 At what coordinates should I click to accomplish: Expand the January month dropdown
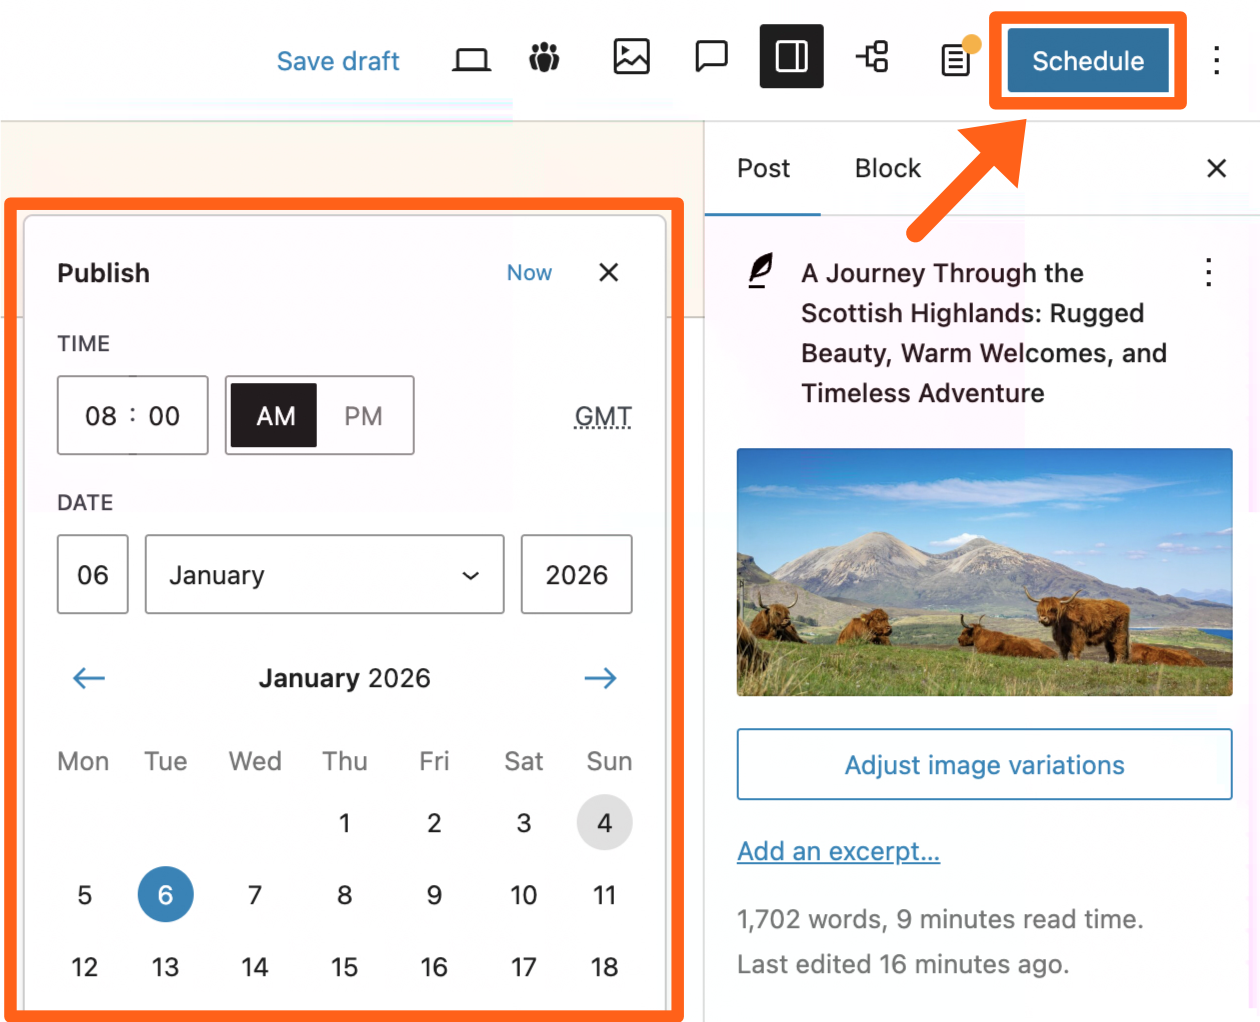click(324, 575)
